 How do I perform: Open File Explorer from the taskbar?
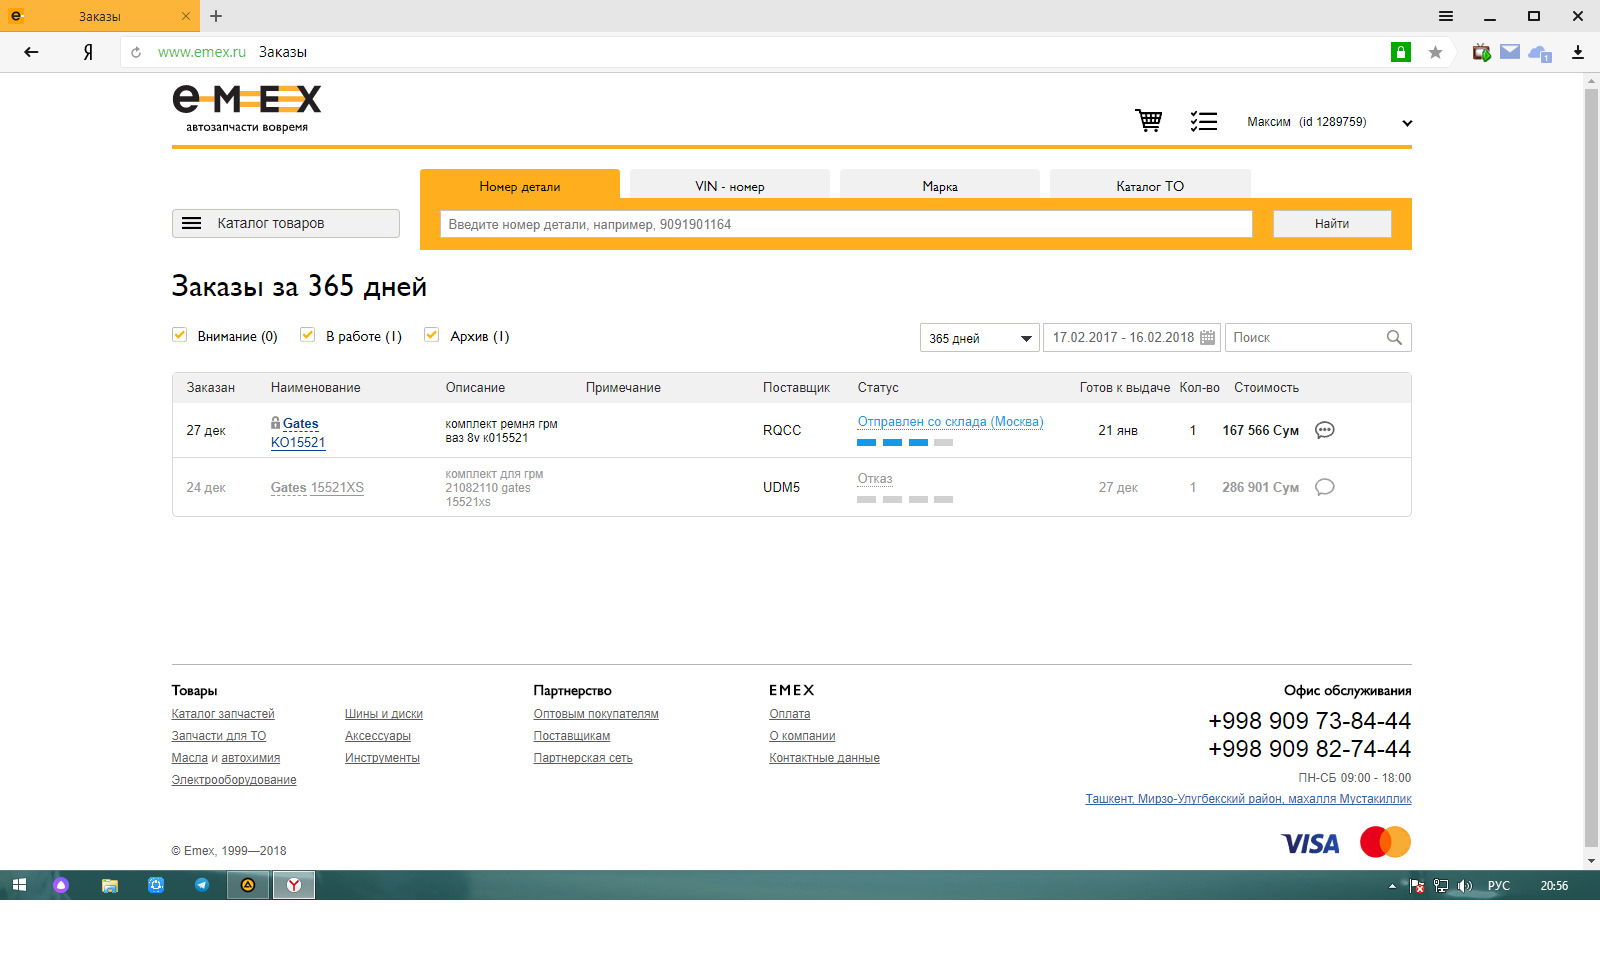[x=110, y=885]
